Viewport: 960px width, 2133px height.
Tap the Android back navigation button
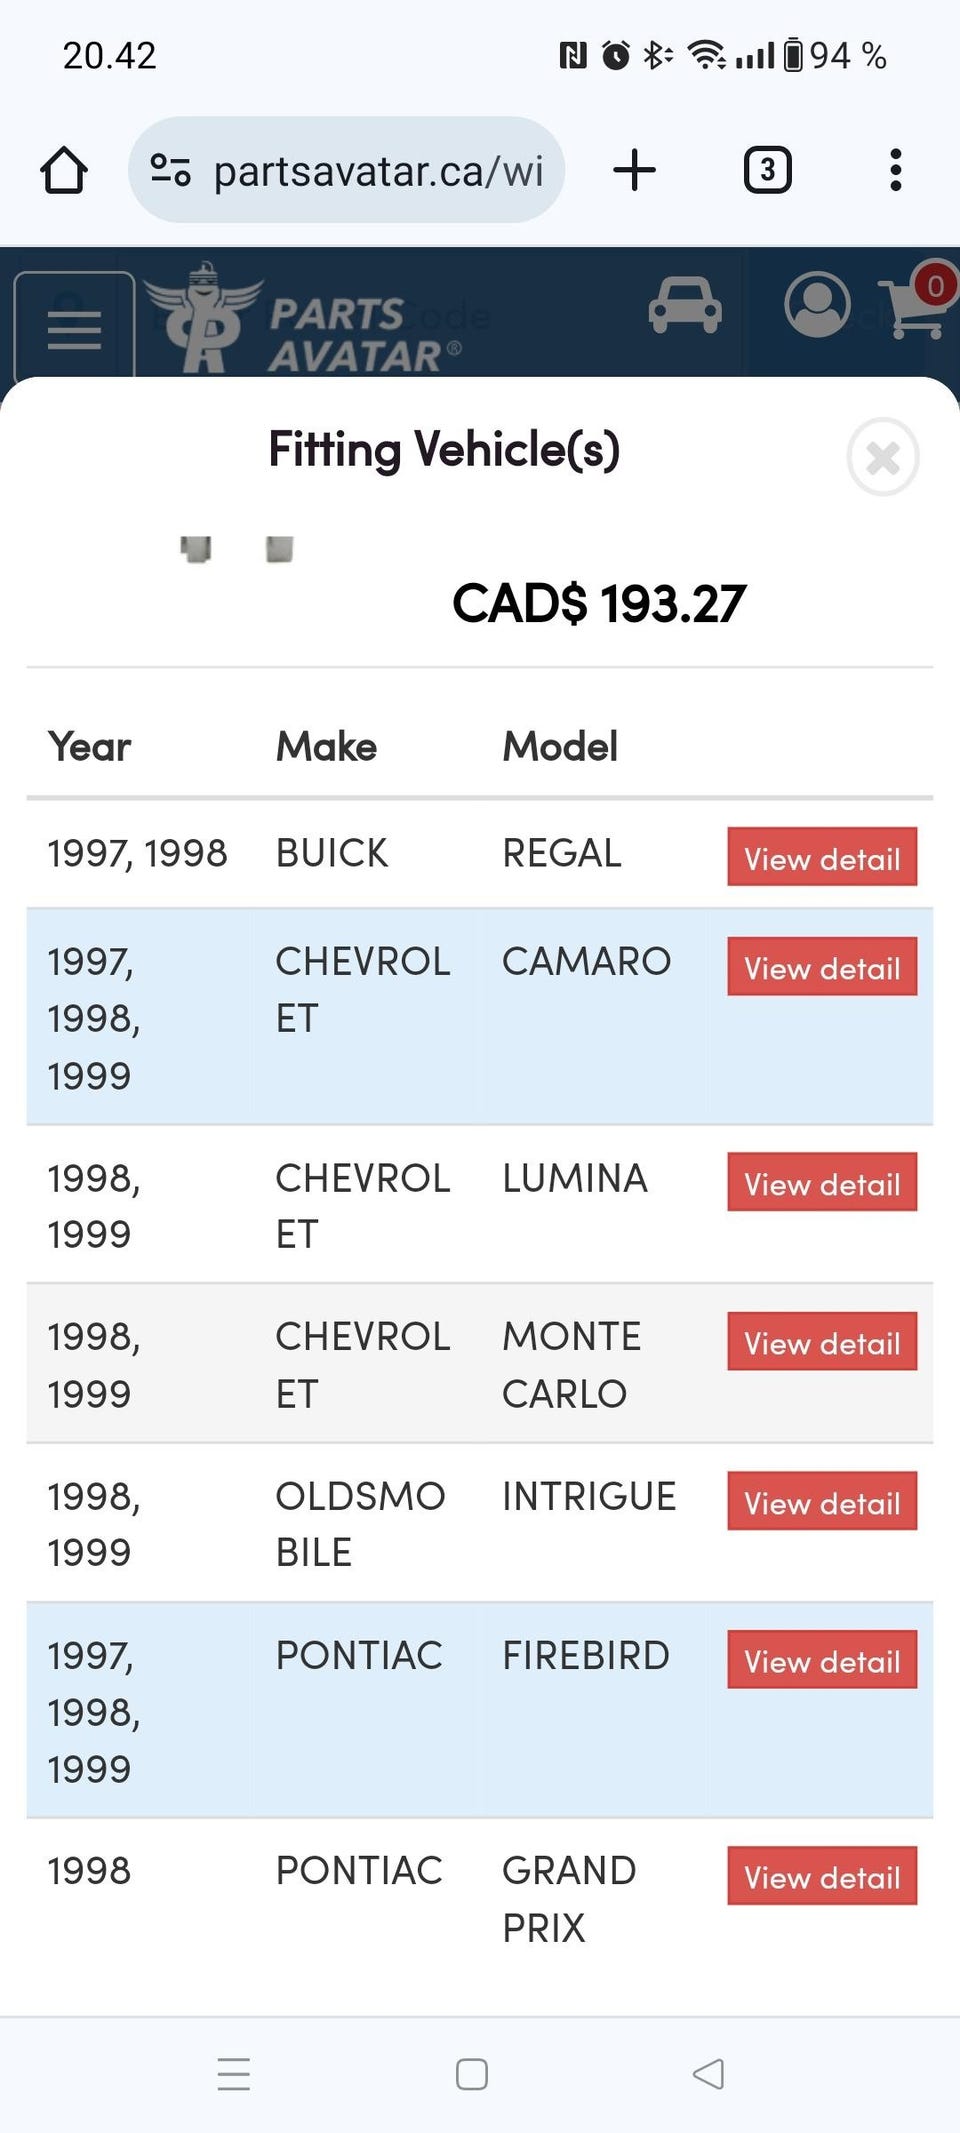[708, 2074]
